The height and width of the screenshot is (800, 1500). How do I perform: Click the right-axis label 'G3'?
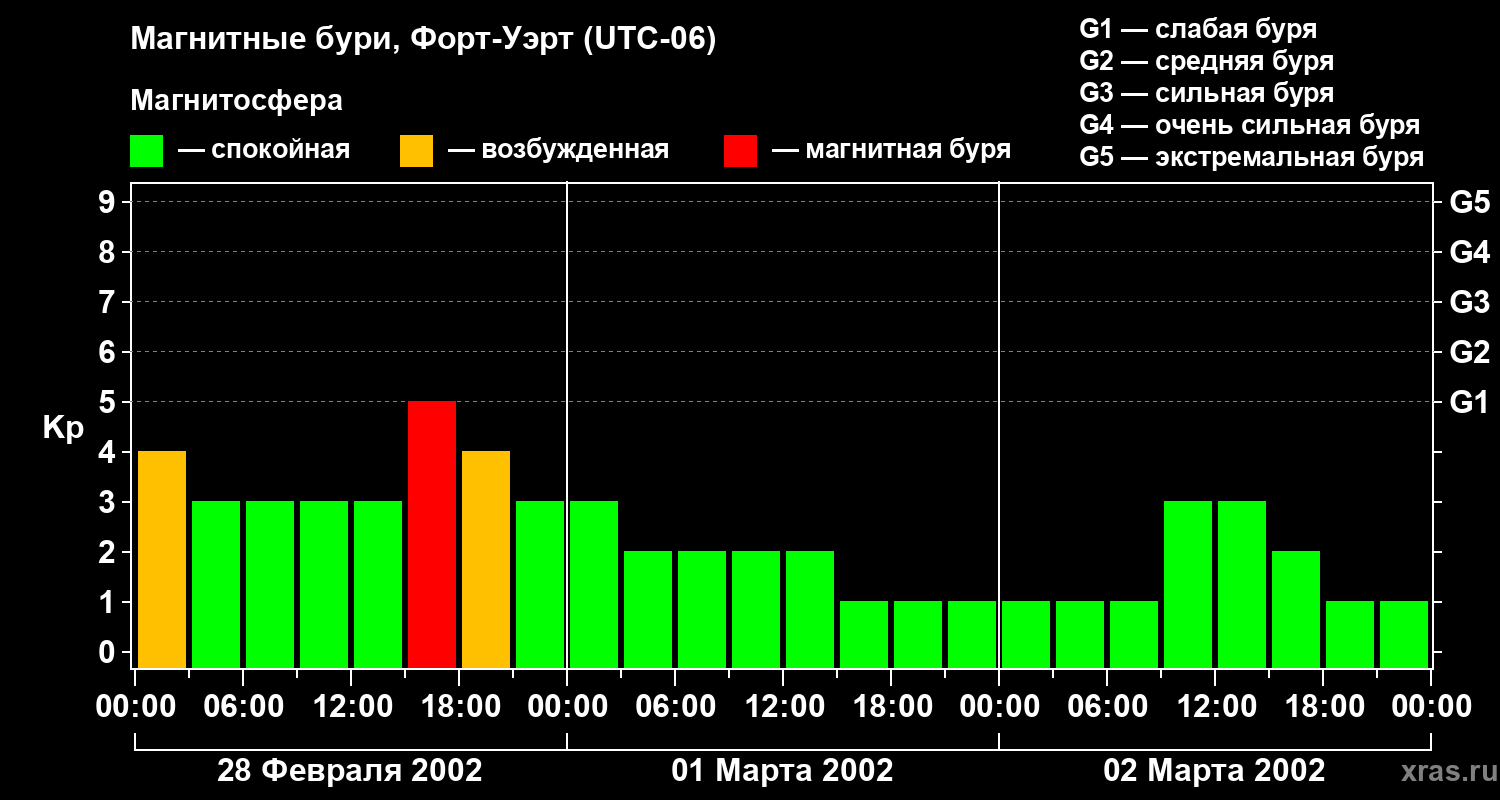coord(1469,302)
